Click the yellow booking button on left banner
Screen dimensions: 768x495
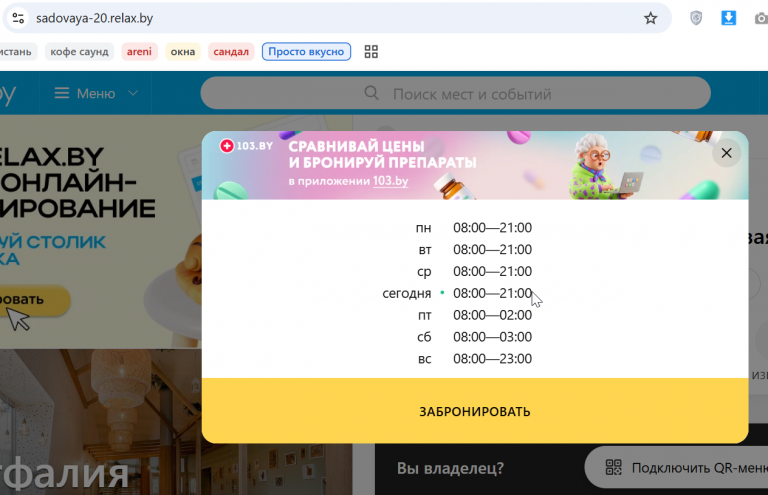pos(34,299)
